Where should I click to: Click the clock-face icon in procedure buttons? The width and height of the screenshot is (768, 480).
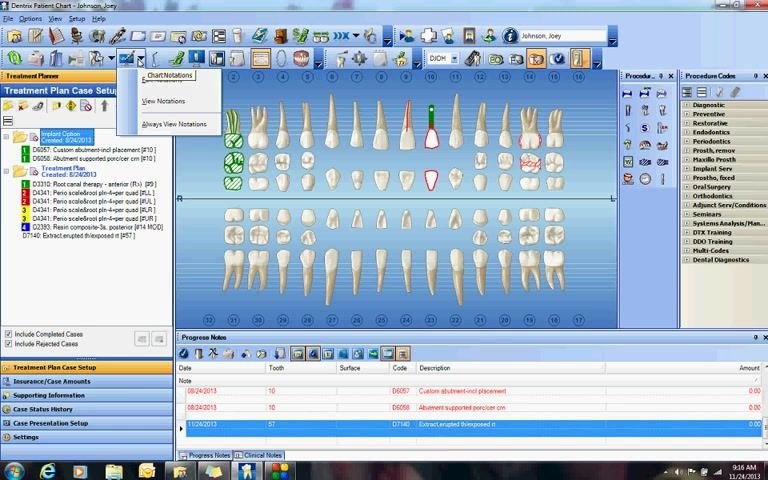[645, 179]
